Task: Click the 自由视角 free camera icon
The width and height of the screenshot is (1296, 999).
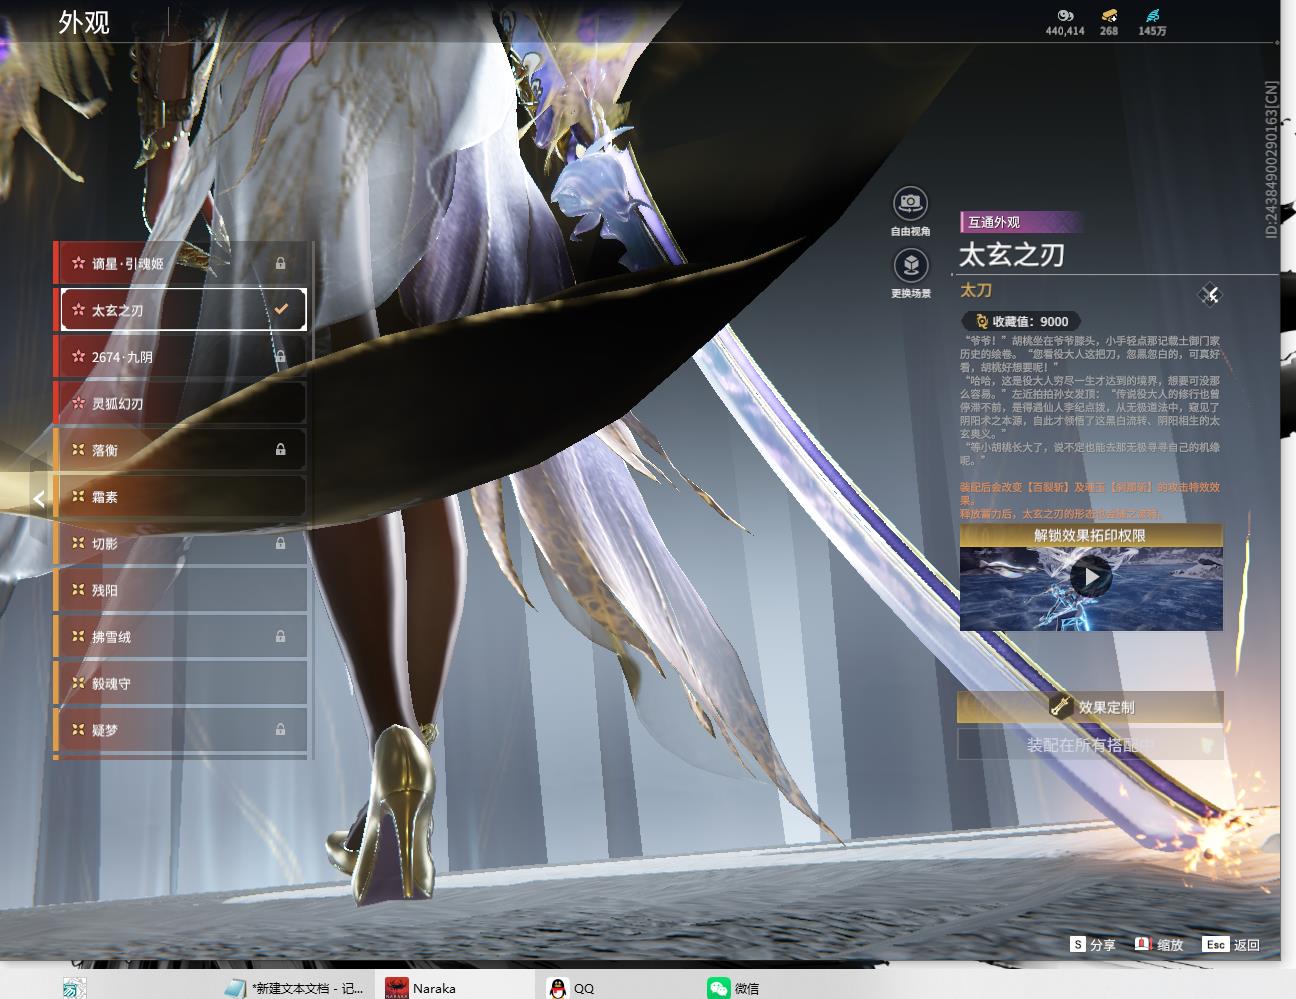Action: point(910,204)
